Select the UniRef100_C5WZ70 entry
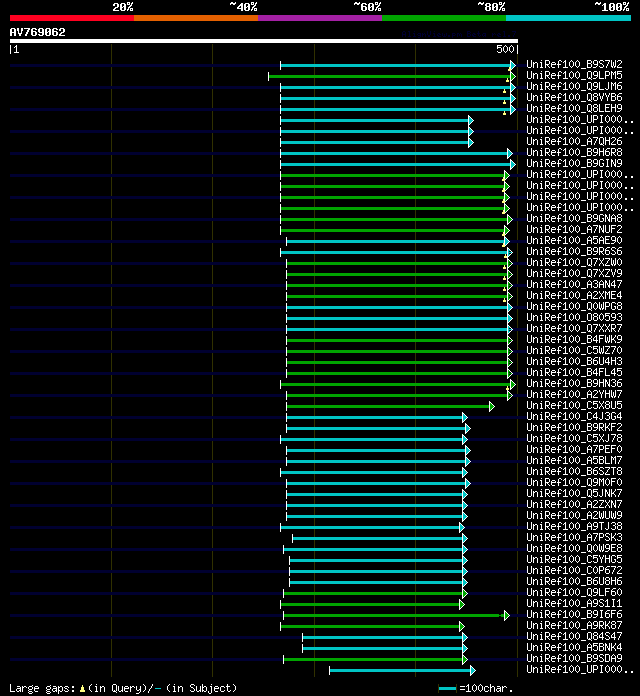The image size is (640, 696). [574, 351]
